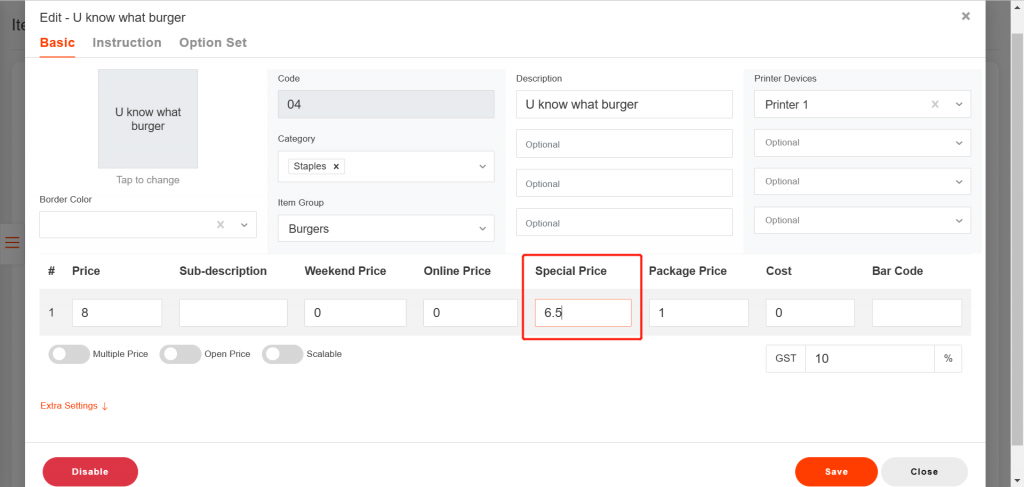The image size is (1024, 487).
Task: Tap the item image tile to change
Action: pos(148,119)
